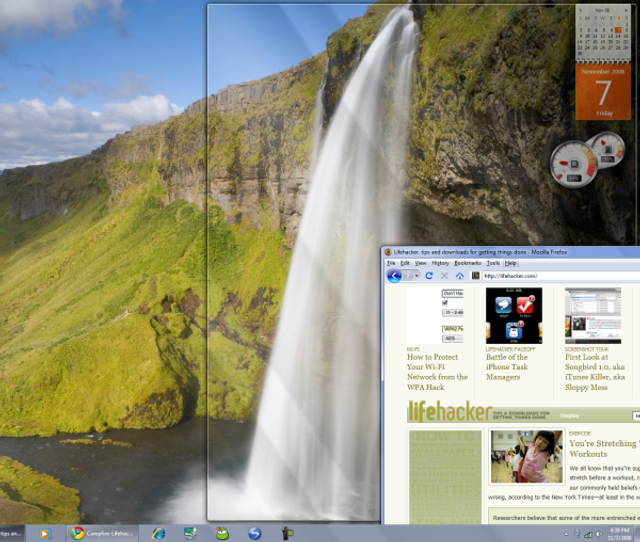Open the taskbar clock showing 4:39 PM
Image resolution: width=640 pixels, height=542 pixels.
pyautogui.click(x=619, y=534)
